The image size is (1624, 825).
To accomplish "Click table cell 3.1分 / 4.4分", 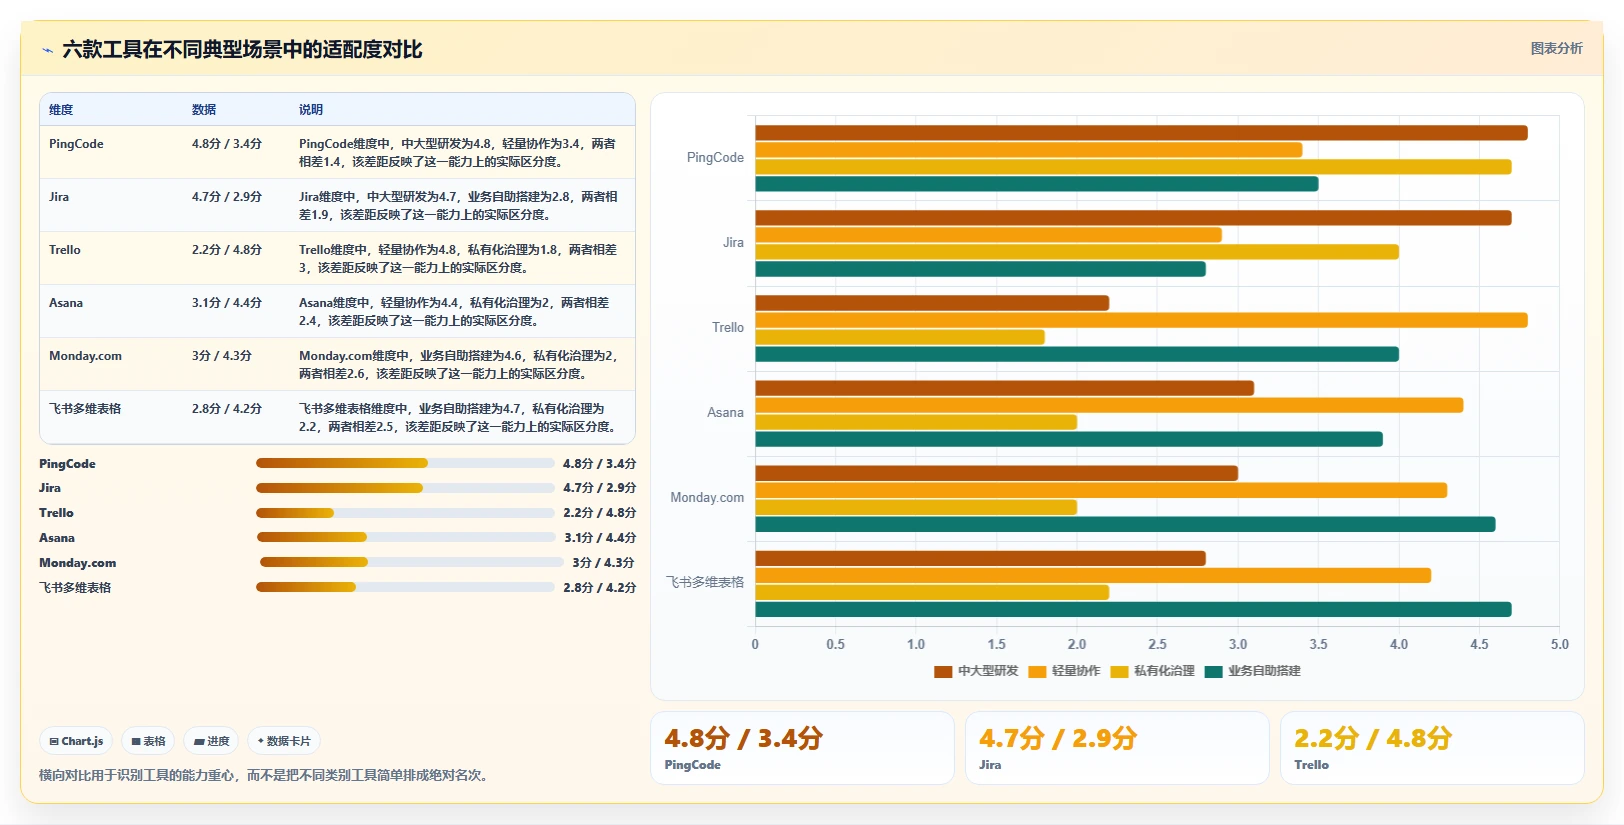I will coord(227,303).
